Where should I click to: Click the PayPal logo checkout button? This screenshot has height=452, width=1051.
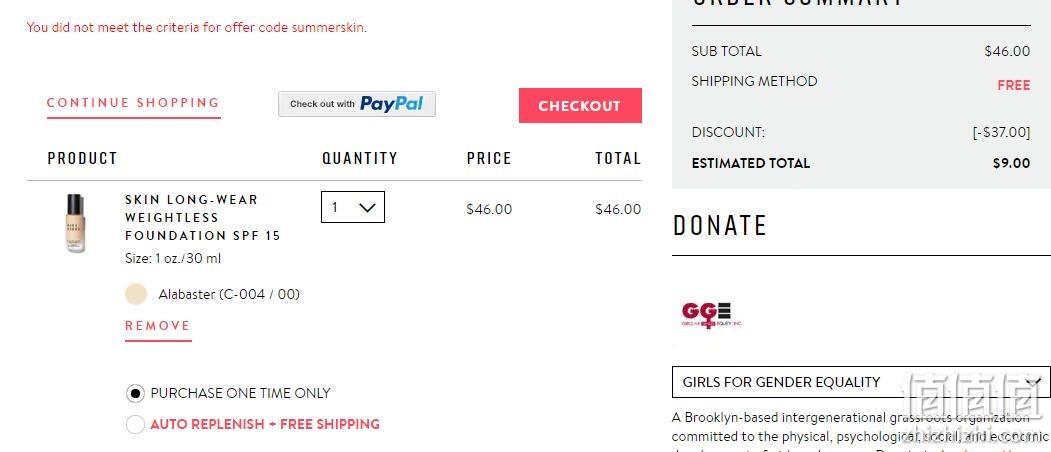coord(357,104)
